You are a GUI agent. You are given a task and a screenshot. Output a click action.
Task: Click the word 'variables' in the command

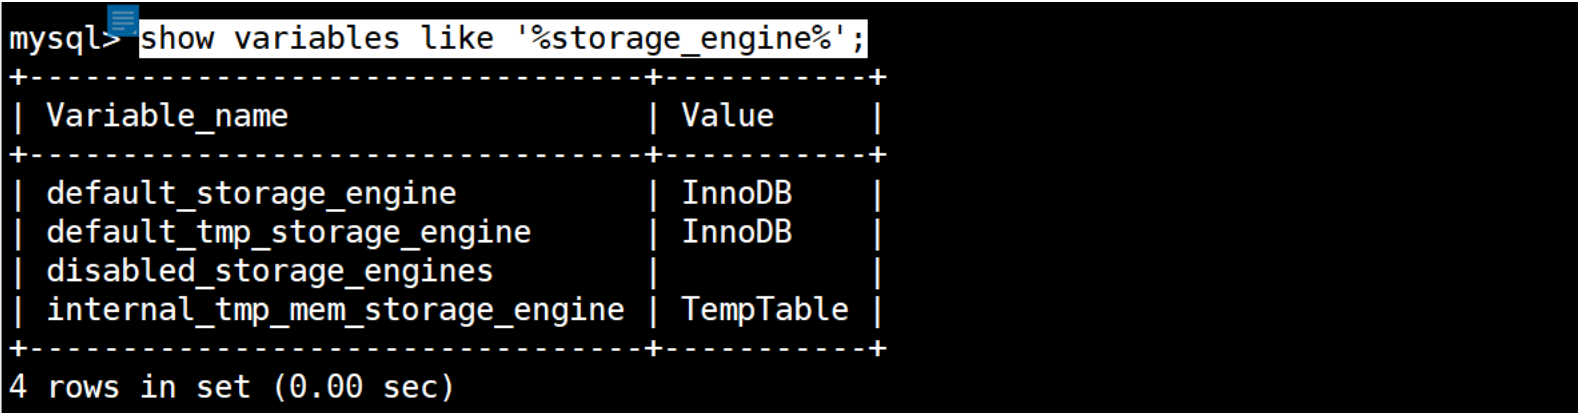tap(317, 39)
